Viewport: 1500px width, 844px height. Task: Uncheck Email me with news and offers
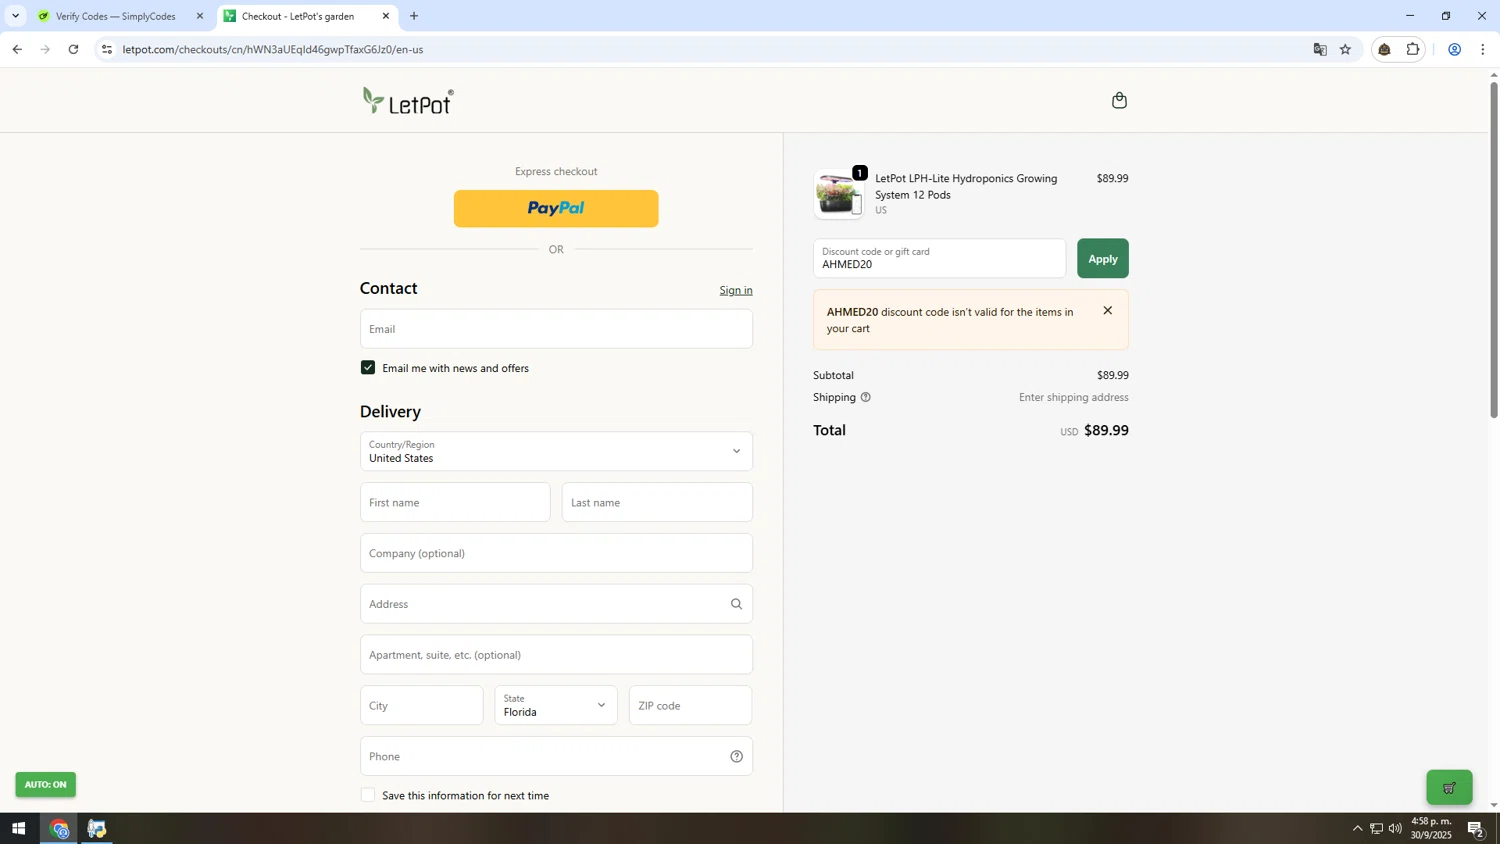(368, 368)
